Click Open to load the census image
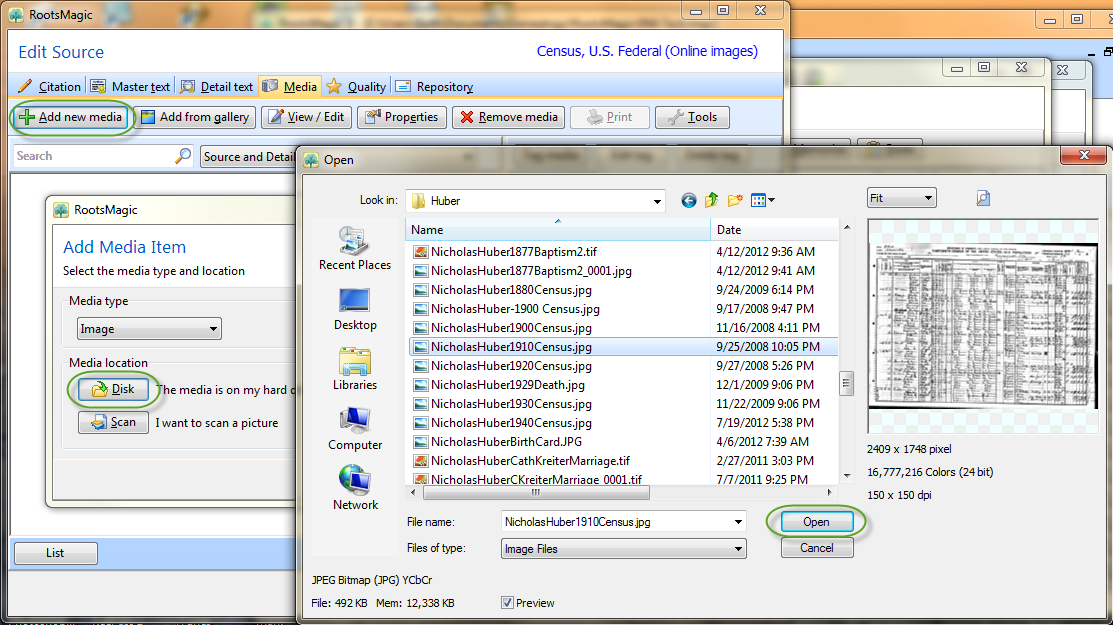The width and height of the screenshot is (1113, 625). point(816,522)
